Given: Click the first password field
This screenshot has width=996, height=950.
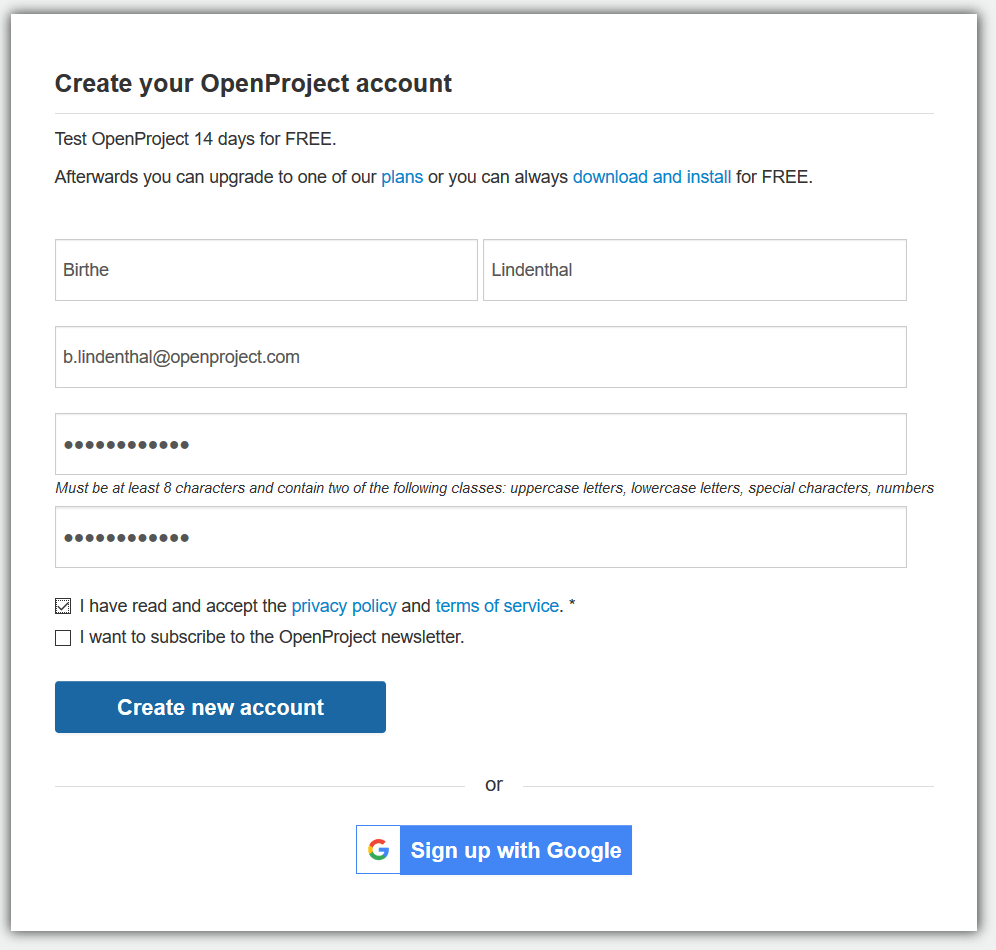Looking at the screenshot, I should click(480, 444).
